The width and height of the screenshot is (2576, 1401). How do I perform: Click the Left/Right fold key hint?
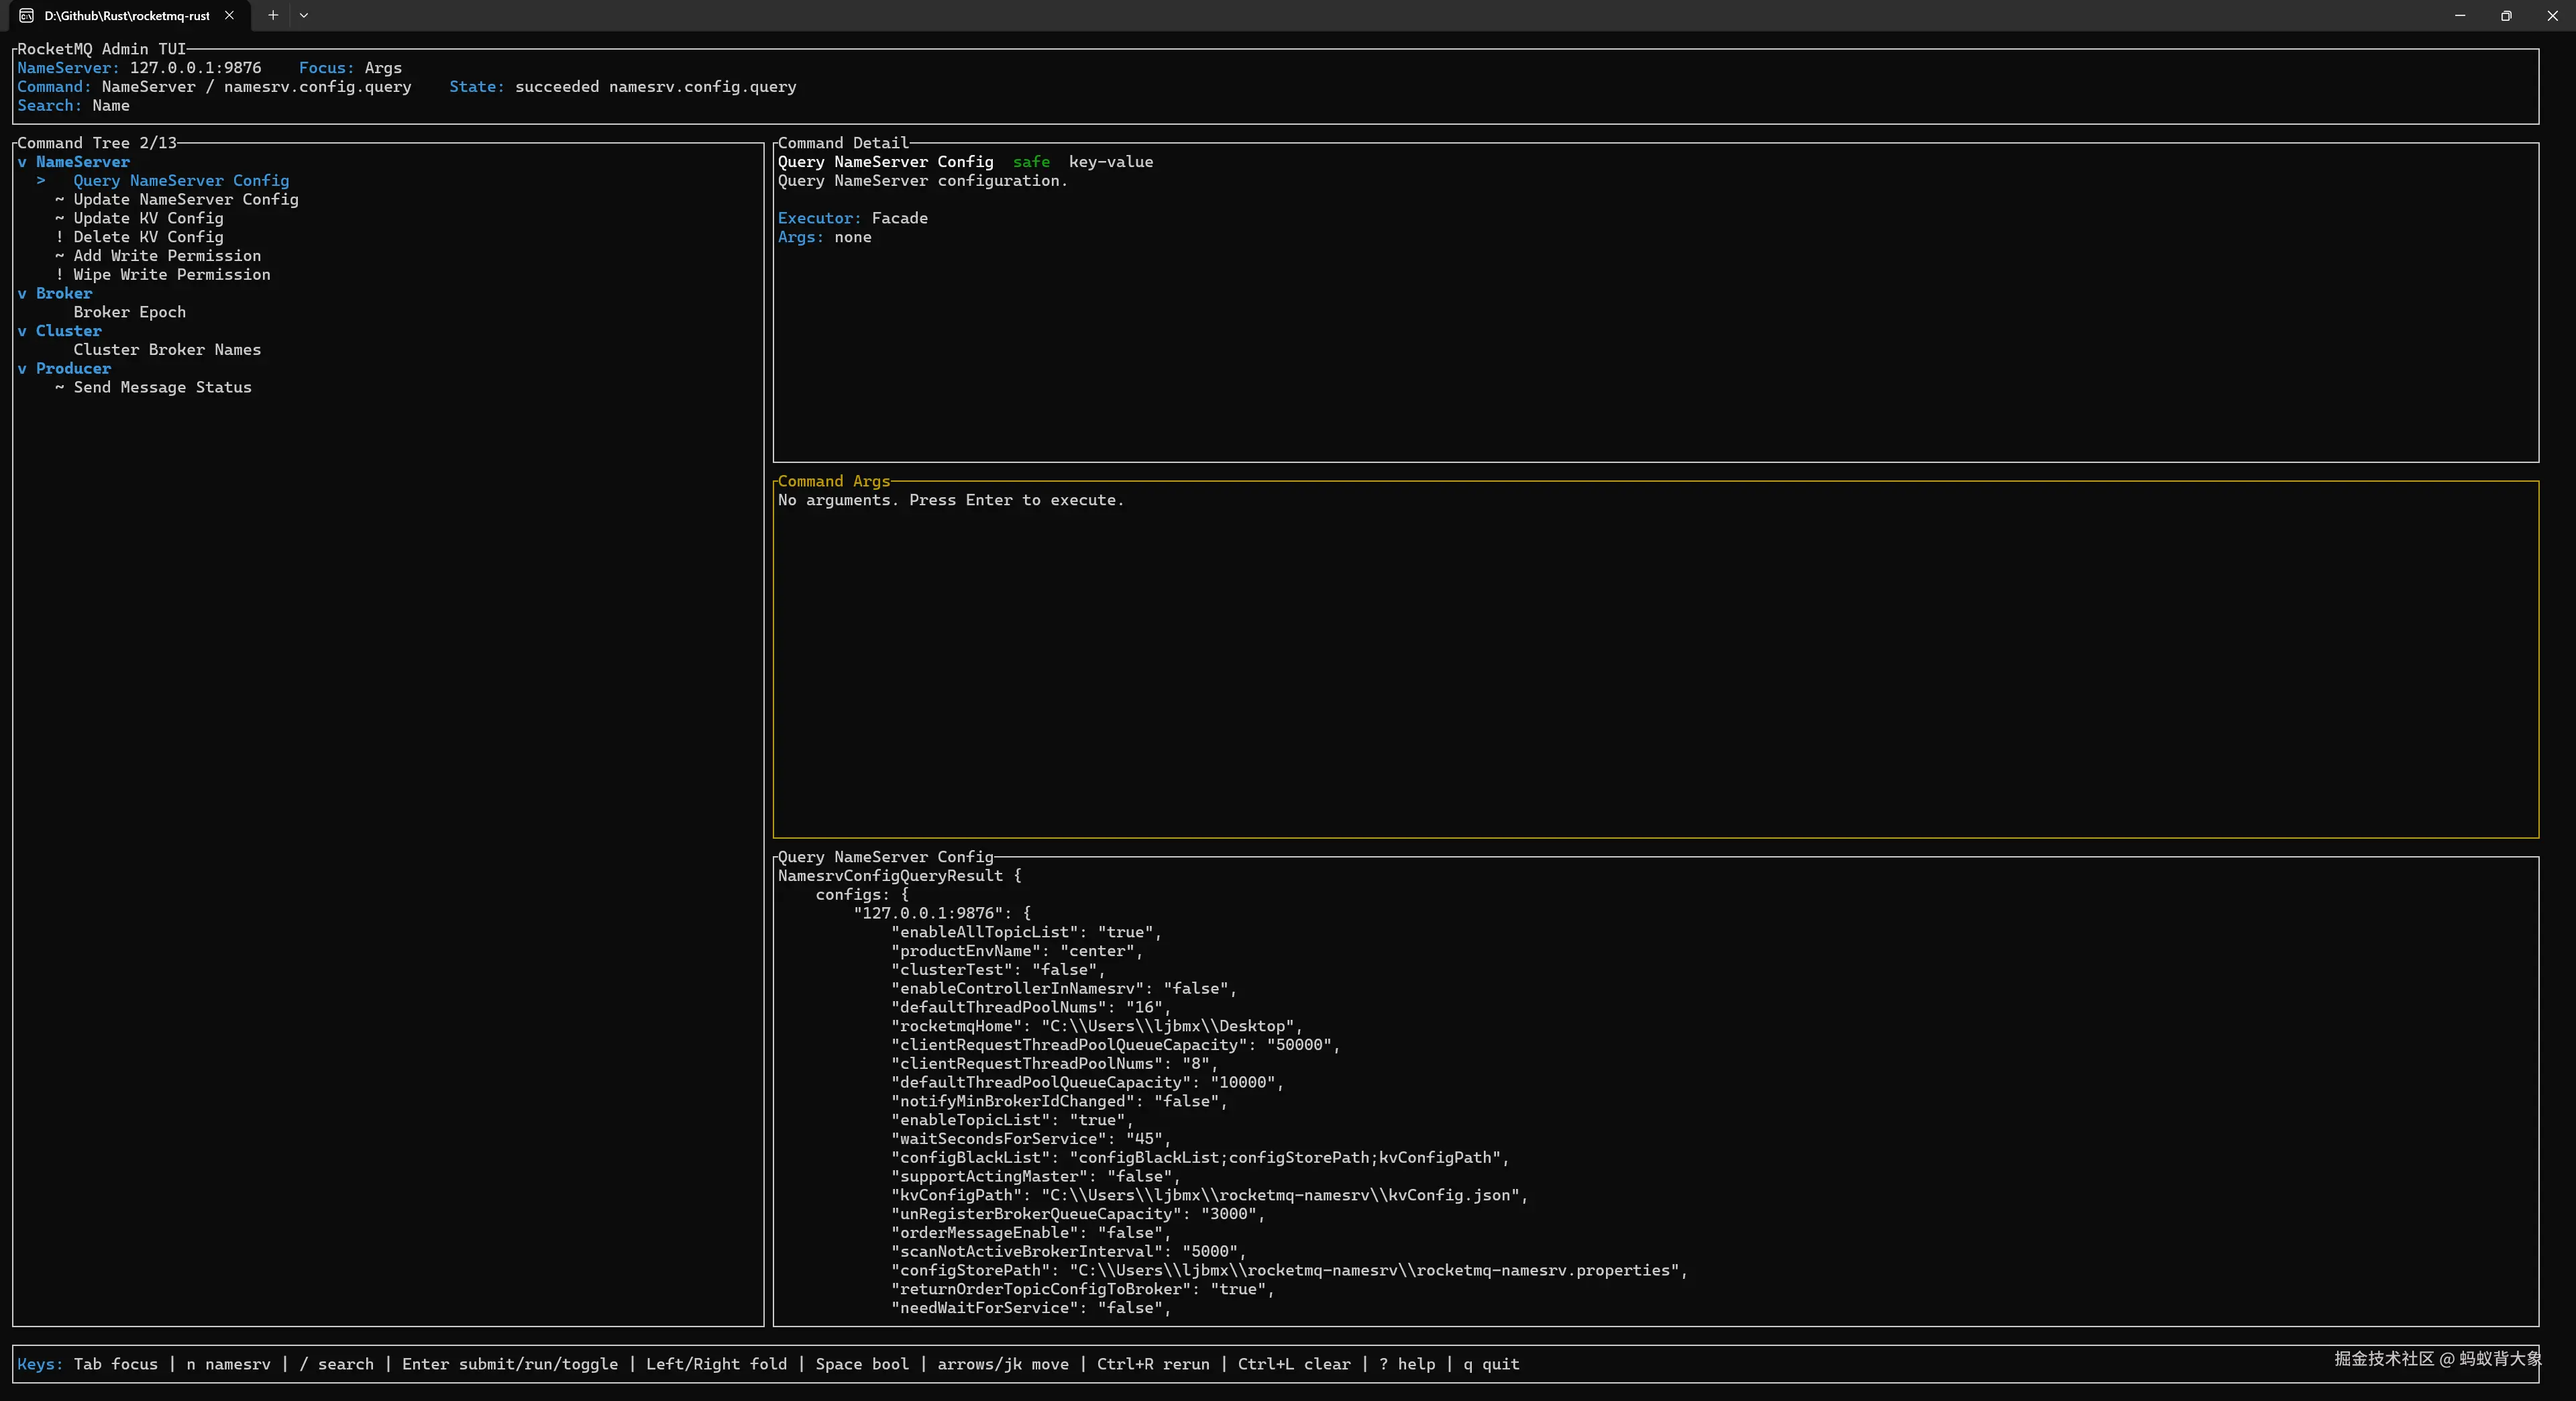[717, 1364]
